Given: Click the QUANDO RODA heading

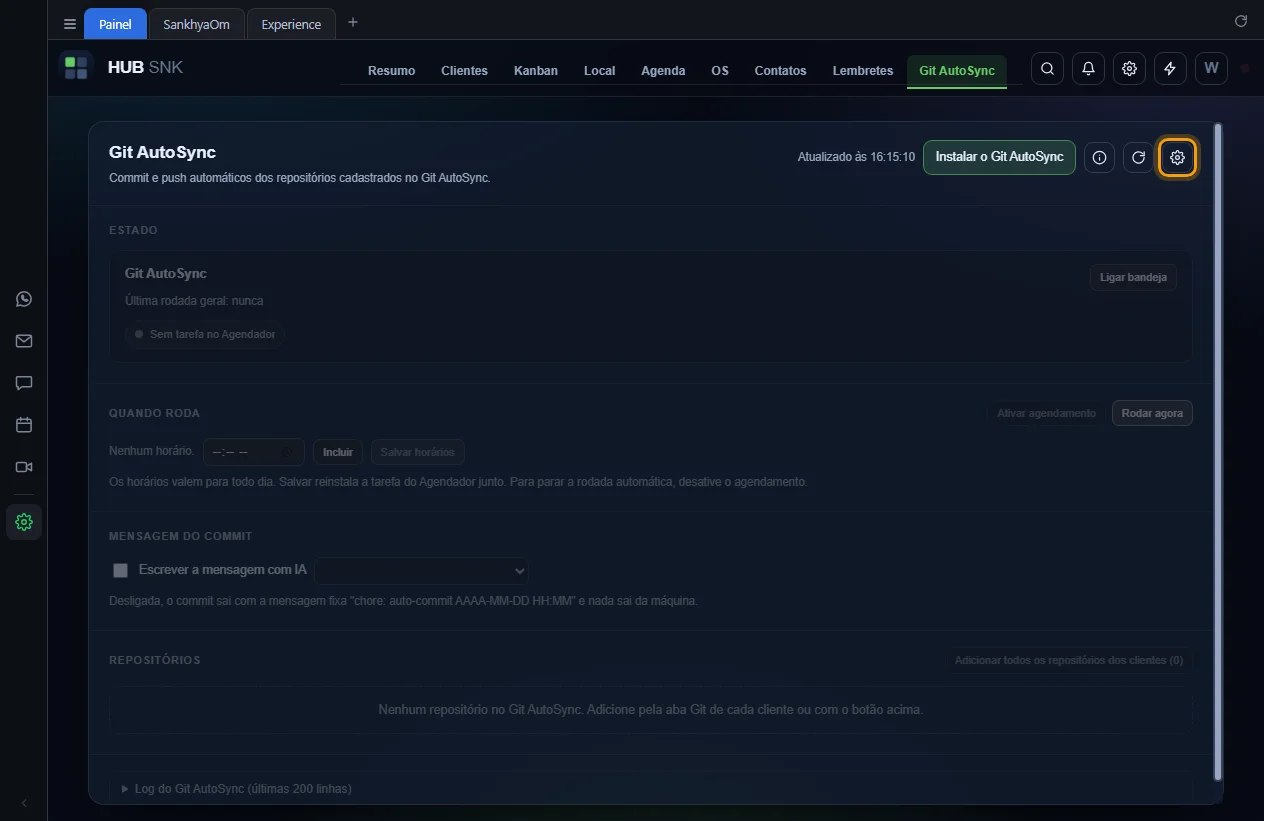Looking at the screenshot, I should click(x=155, y=413).
